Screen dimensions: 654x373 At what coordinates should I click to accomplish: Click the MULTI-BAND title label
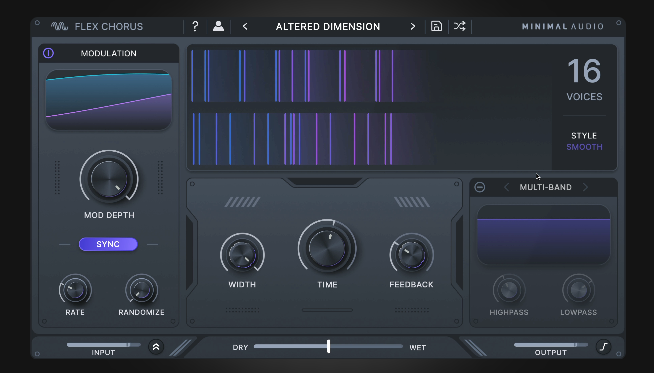[x=546, y=187]
